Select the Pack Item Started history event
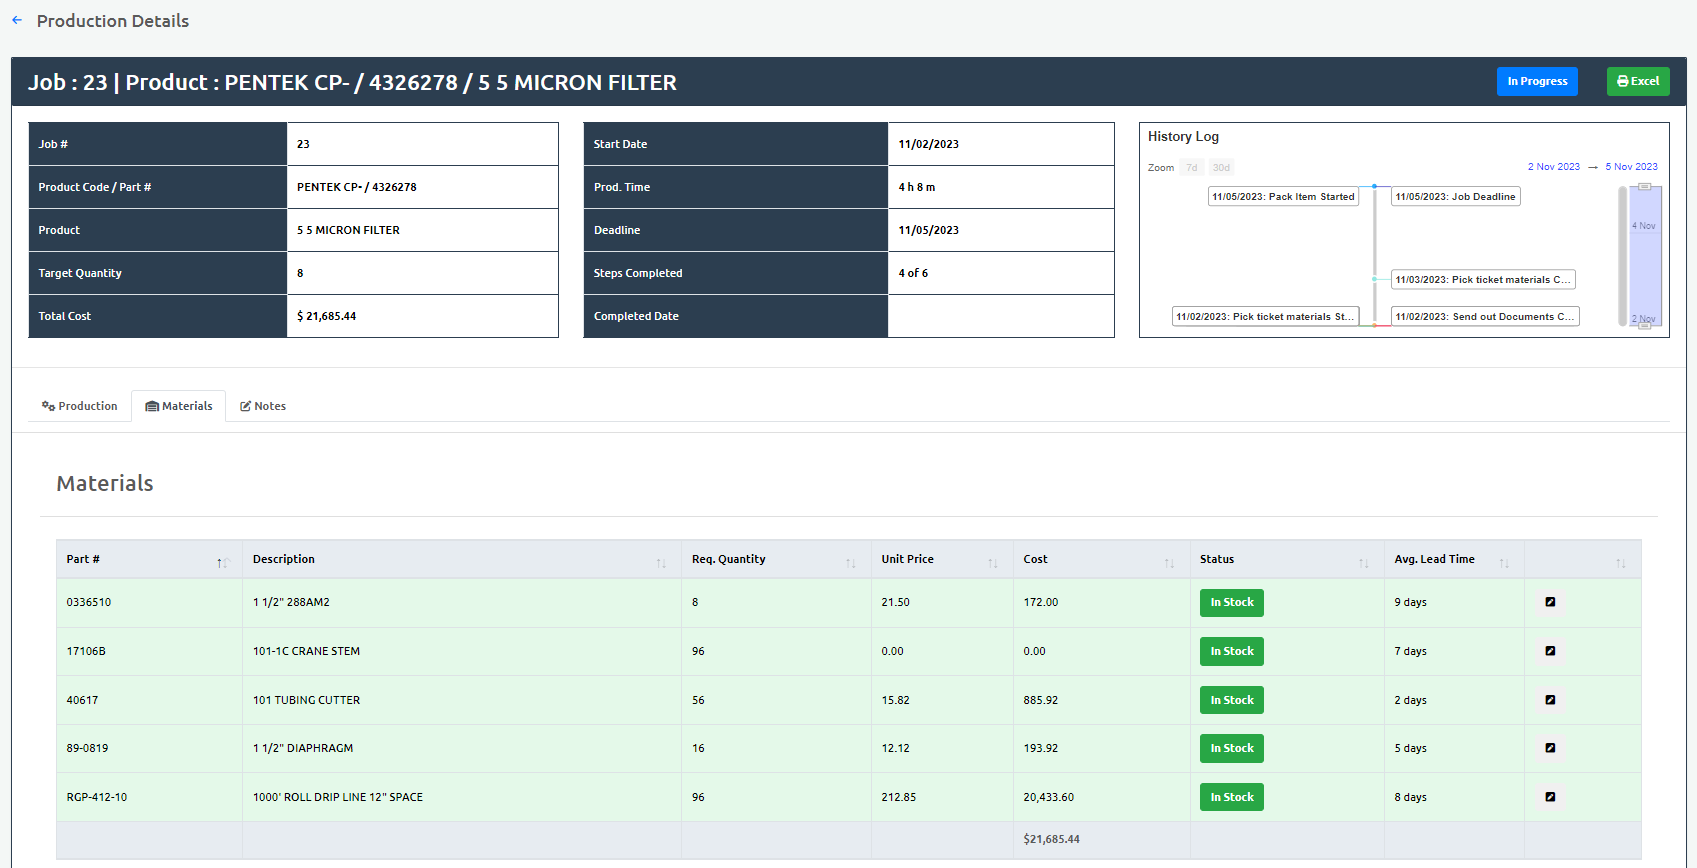Viewport: 1697px width, 868px height. (x=1283, y=196)
